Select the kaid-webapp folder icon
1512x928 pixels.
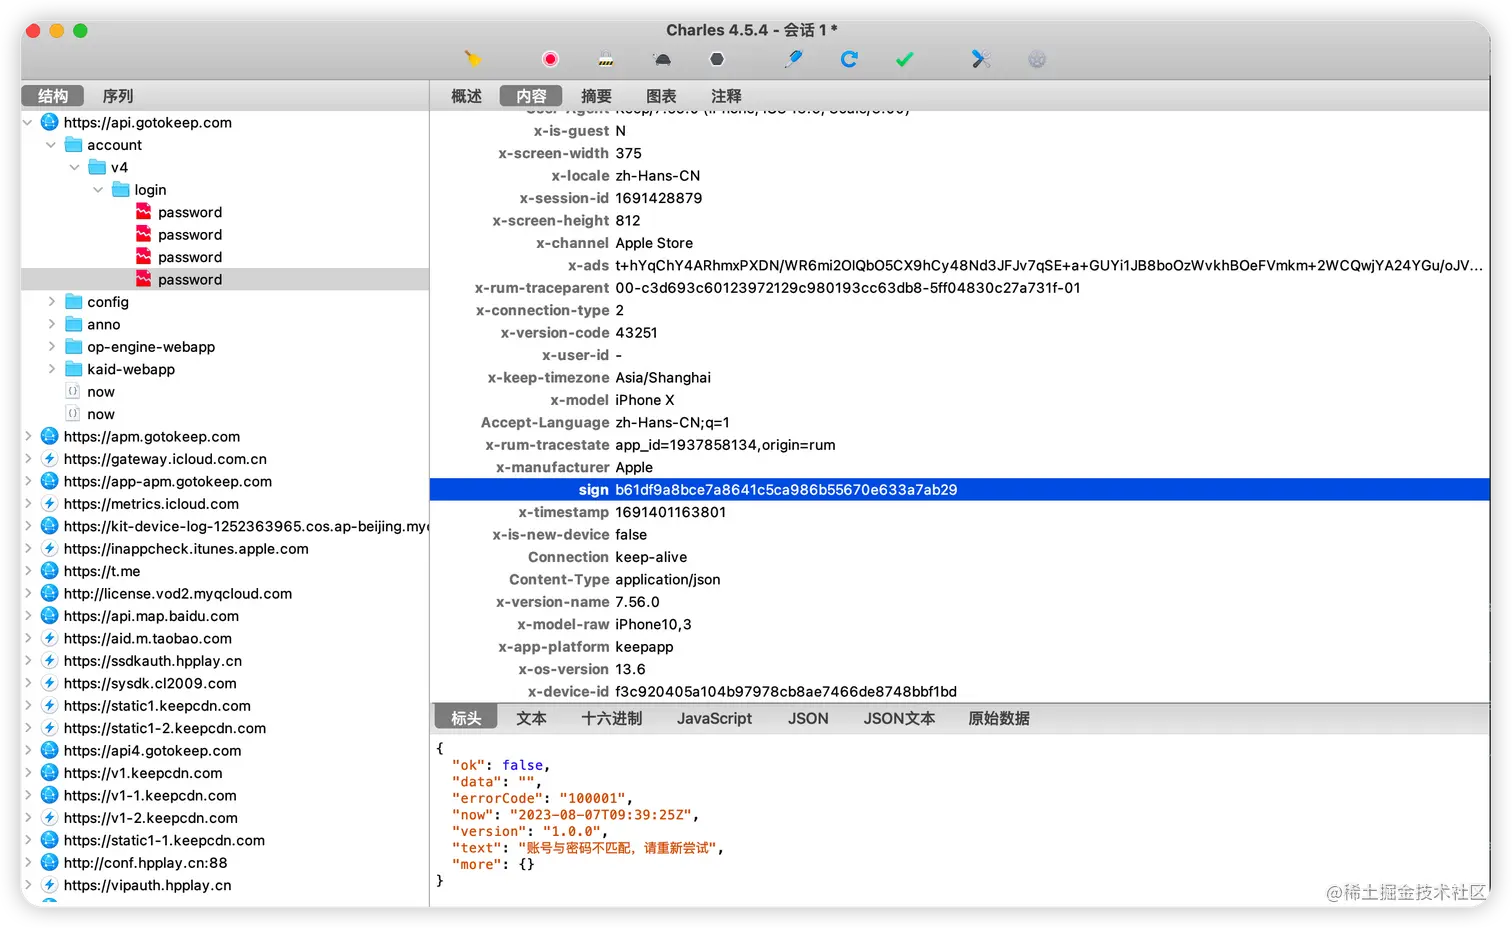[x=73, y=369]
